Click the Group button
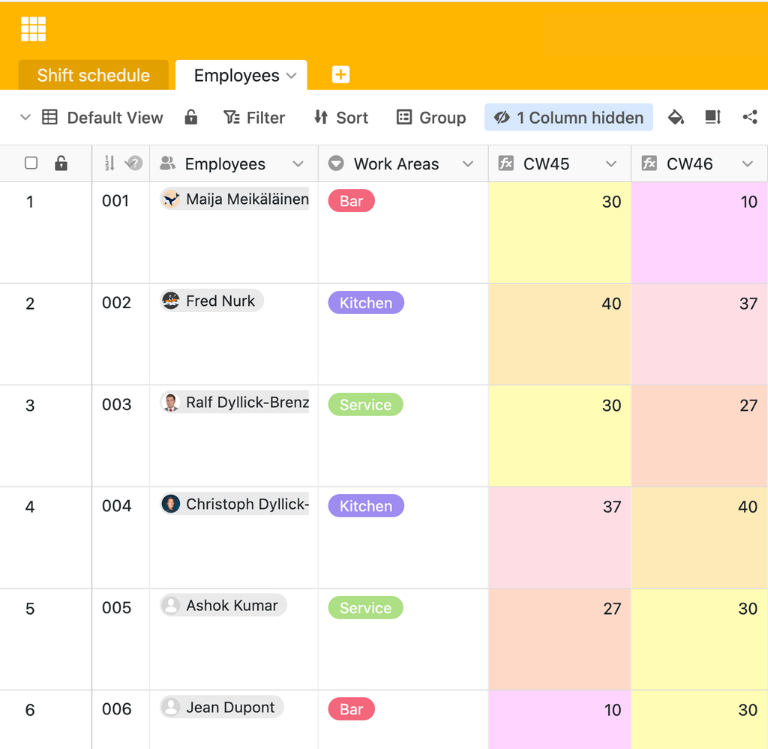The image size is (768, 749). tap(431, 118)
